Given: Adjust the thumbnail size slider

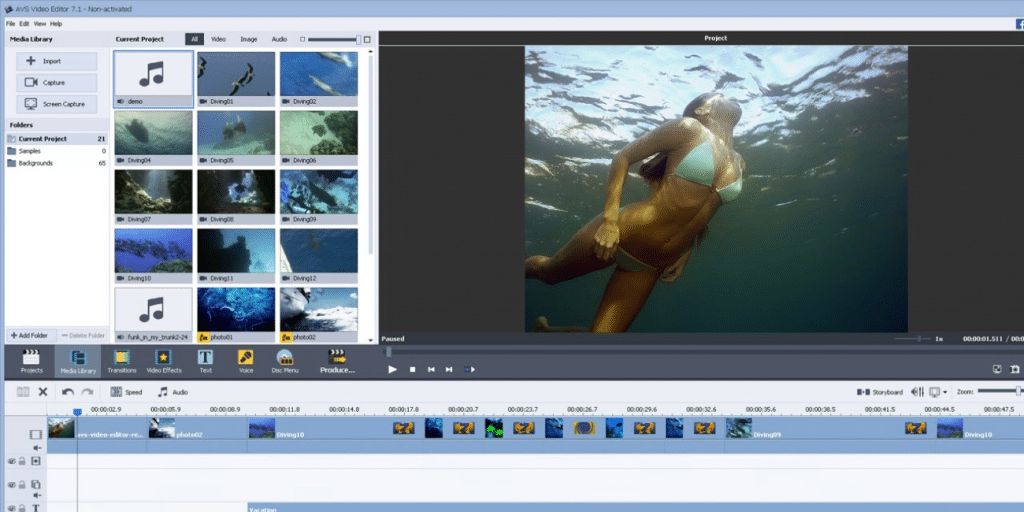Looking at the screenshot, I should [x=334, y=39].
